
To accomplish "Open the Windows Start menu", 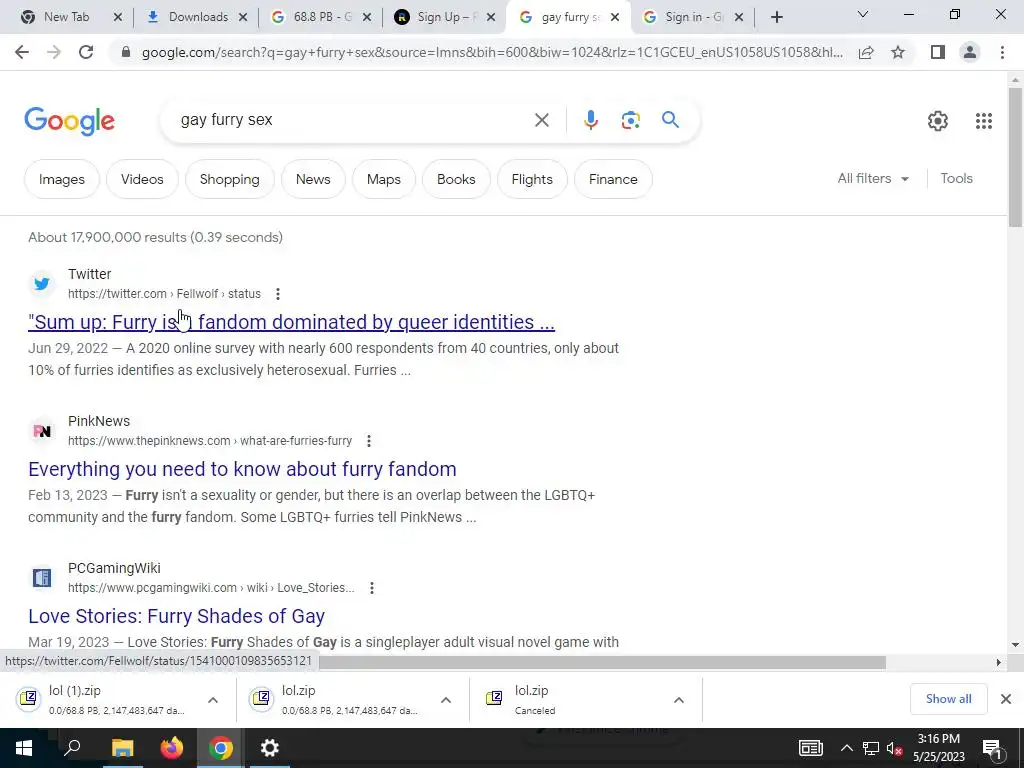I will point(24,748).
